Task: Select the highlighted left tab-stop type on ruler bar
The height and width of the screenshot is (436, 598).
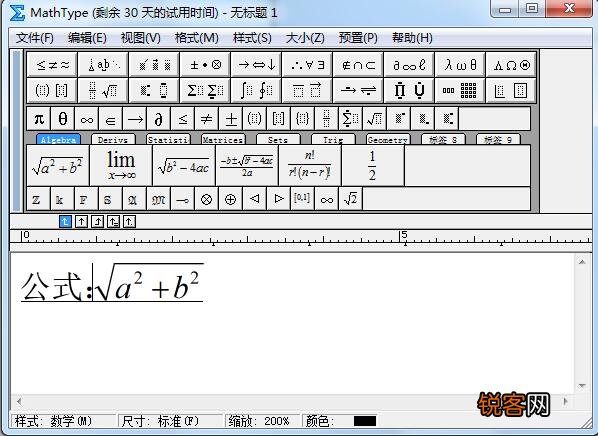Action: click(x=66, y=222)
